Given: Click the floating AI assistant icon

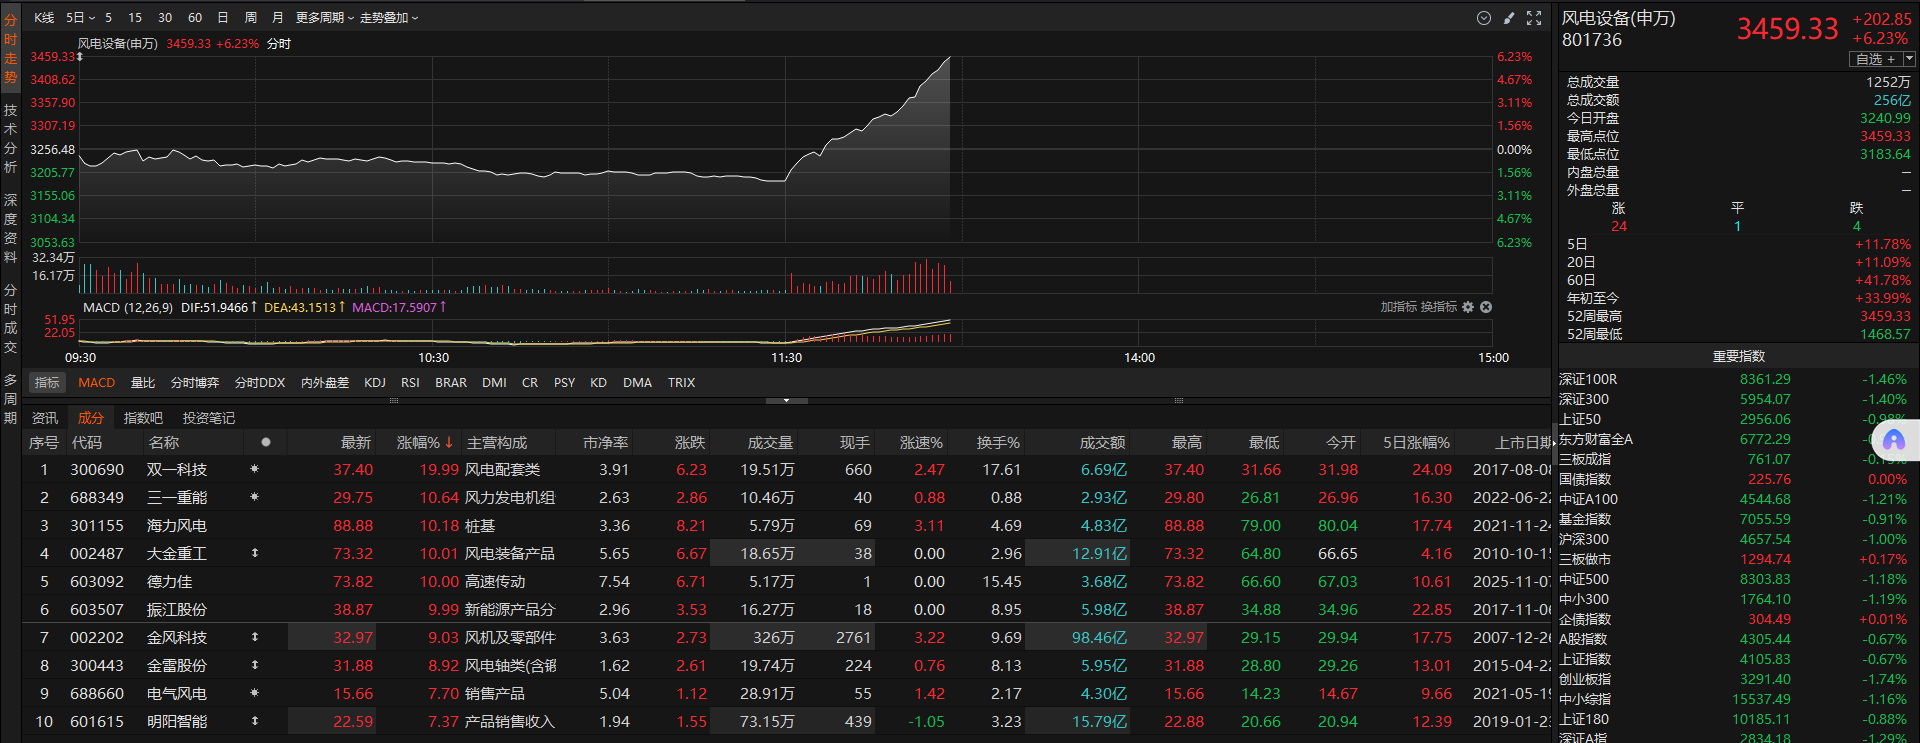Looking at the screenshot, I should click(1894, 441).
